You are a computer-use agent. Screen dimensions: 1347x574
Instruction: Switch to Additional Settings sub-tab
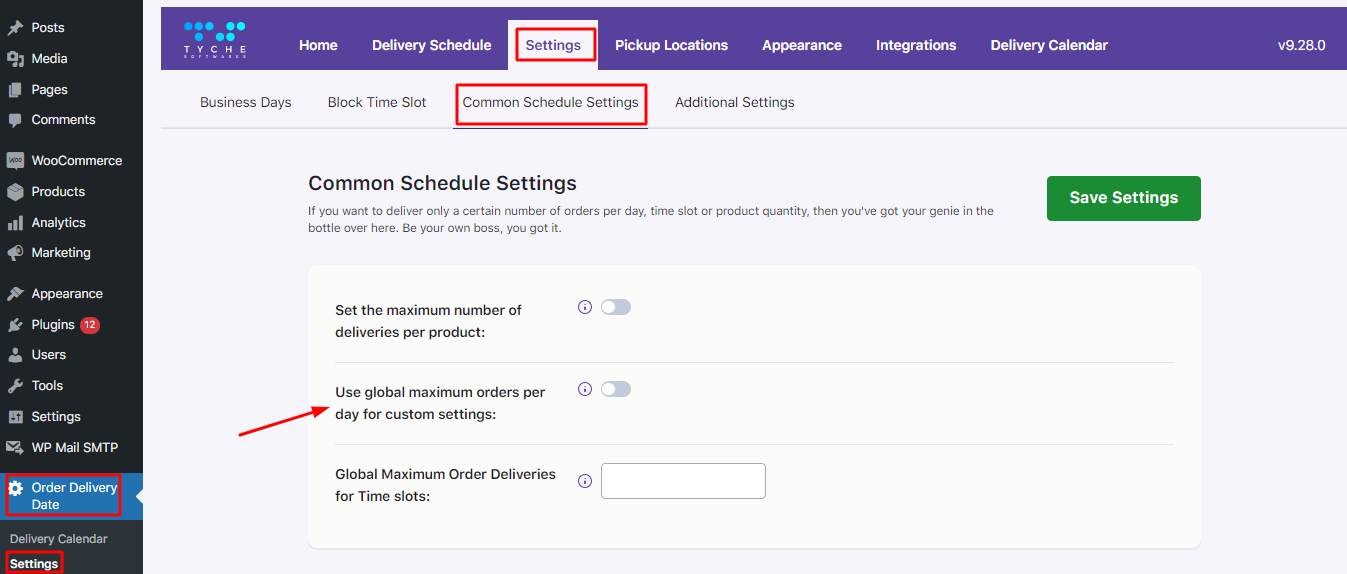(734, 102)
